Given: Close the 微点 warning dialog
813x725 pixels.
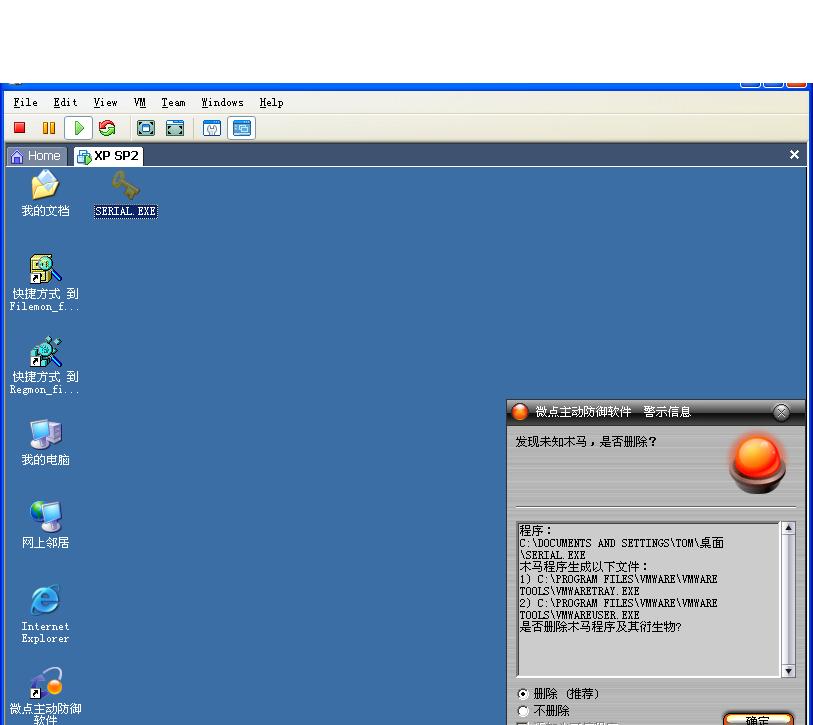Looking at the screenshot, I should point(781,412).
